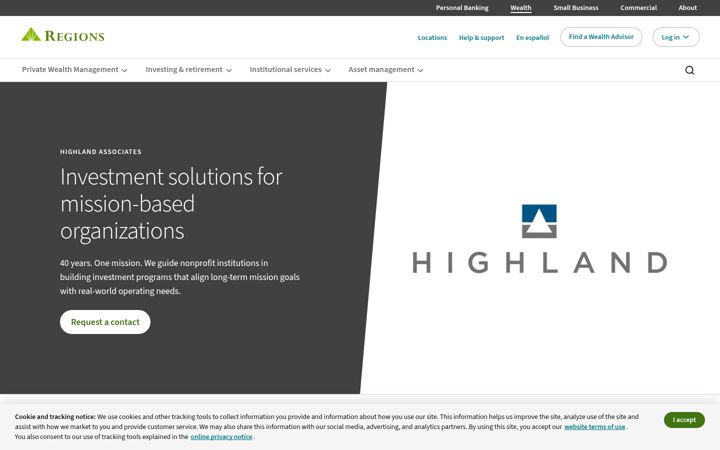This screenshot has width=720, height=450.
Task: Open the search magnifier icon
Action: [689, 70]
